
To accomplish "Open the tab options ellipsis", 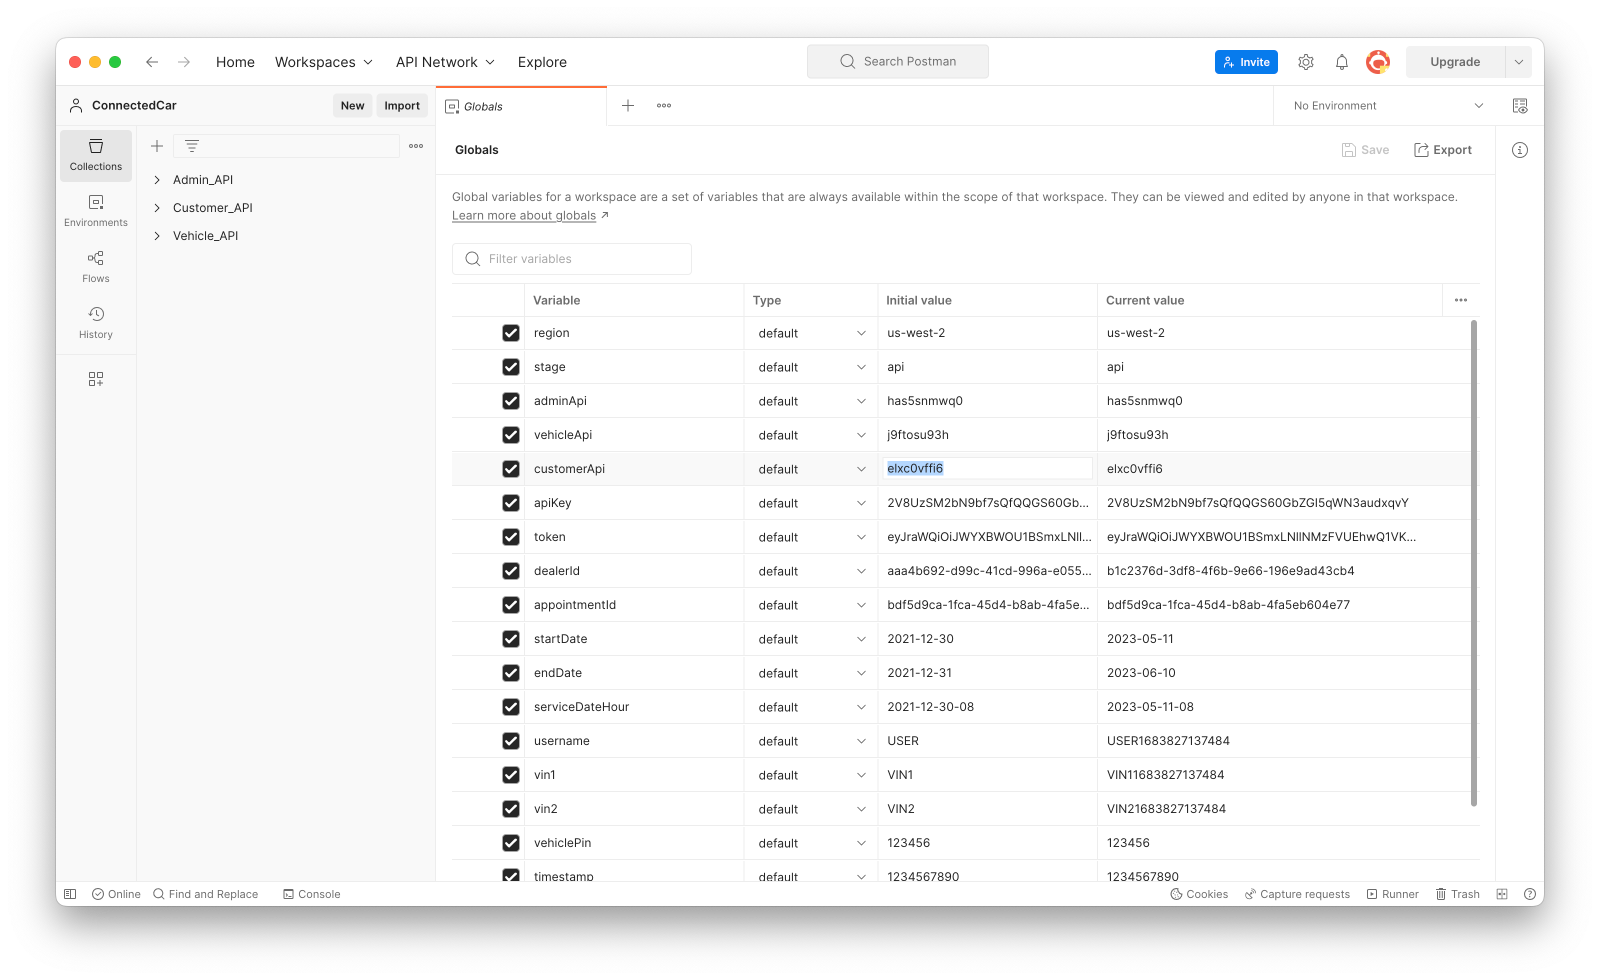I will click(664, 106).
